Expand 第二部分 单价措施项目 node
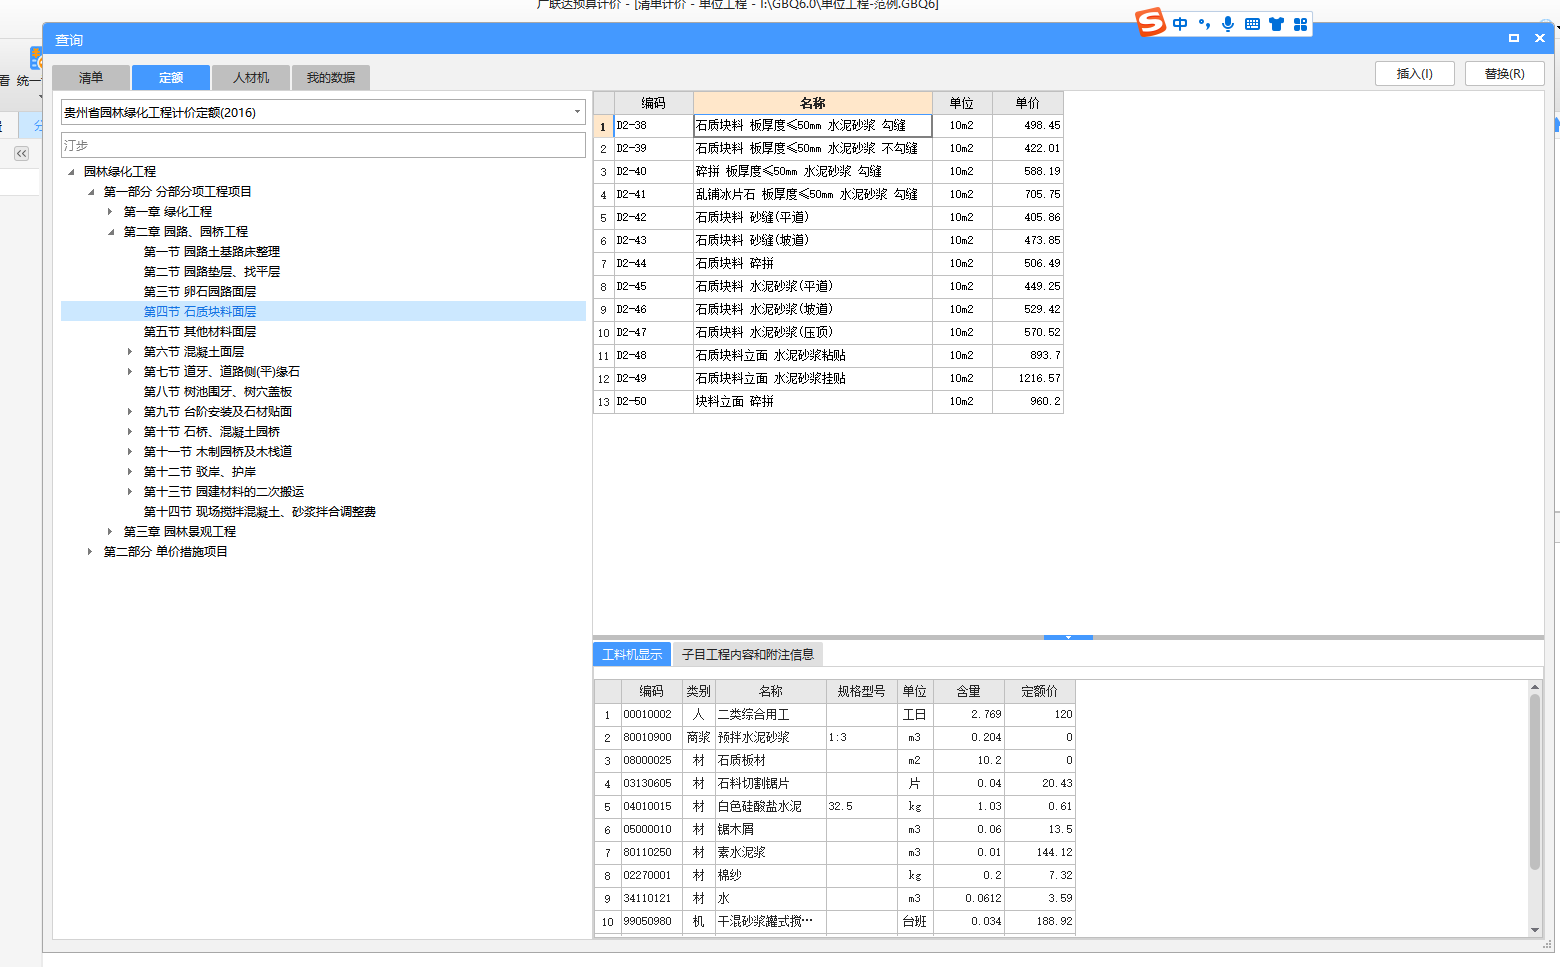Viewport: 1560px width, 967px height. [90, 551]
